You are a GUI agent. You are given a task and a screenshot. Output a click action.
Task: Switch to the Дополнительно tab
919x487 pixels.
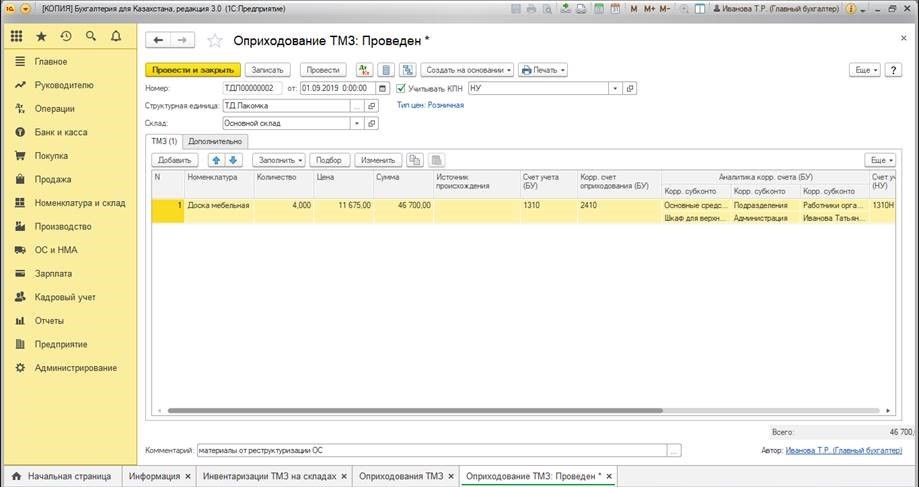[x=214, y=141]
